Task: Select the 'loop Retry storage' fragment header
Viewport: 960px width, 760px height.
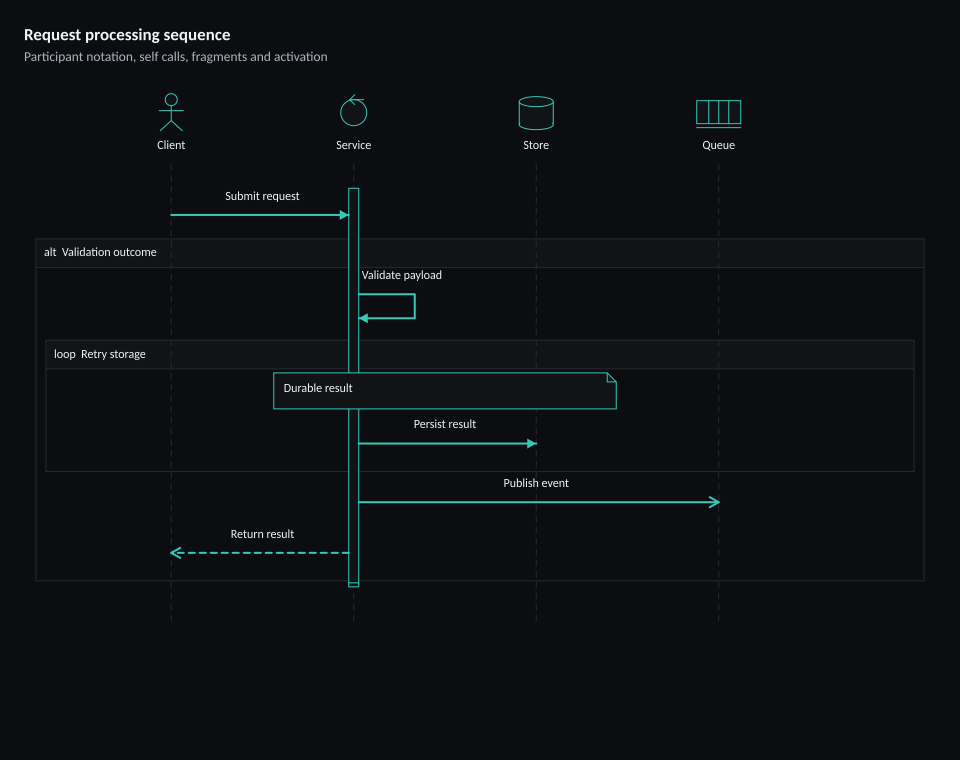Action: [x=480, y=355]
